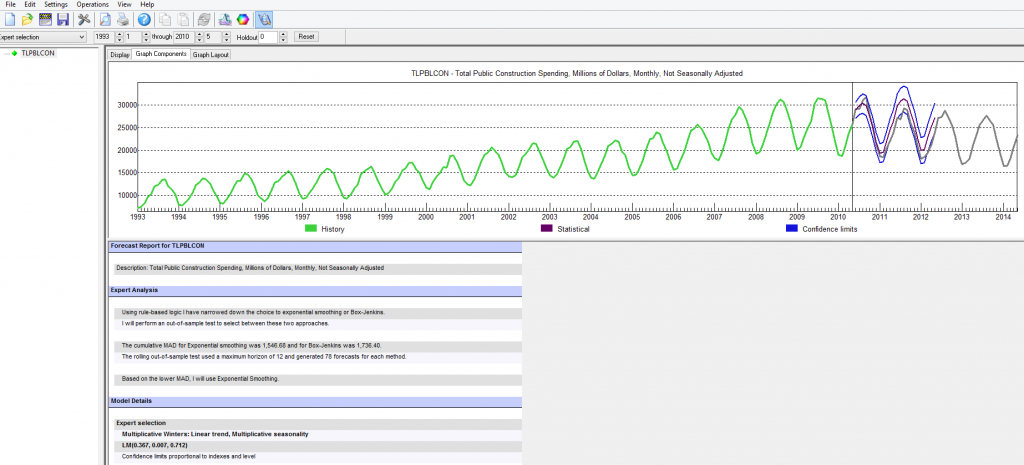Click the Forecast Report for TLPBLCON header
The width and height of the screenshot is (1024, 465).
click(315, 246)
